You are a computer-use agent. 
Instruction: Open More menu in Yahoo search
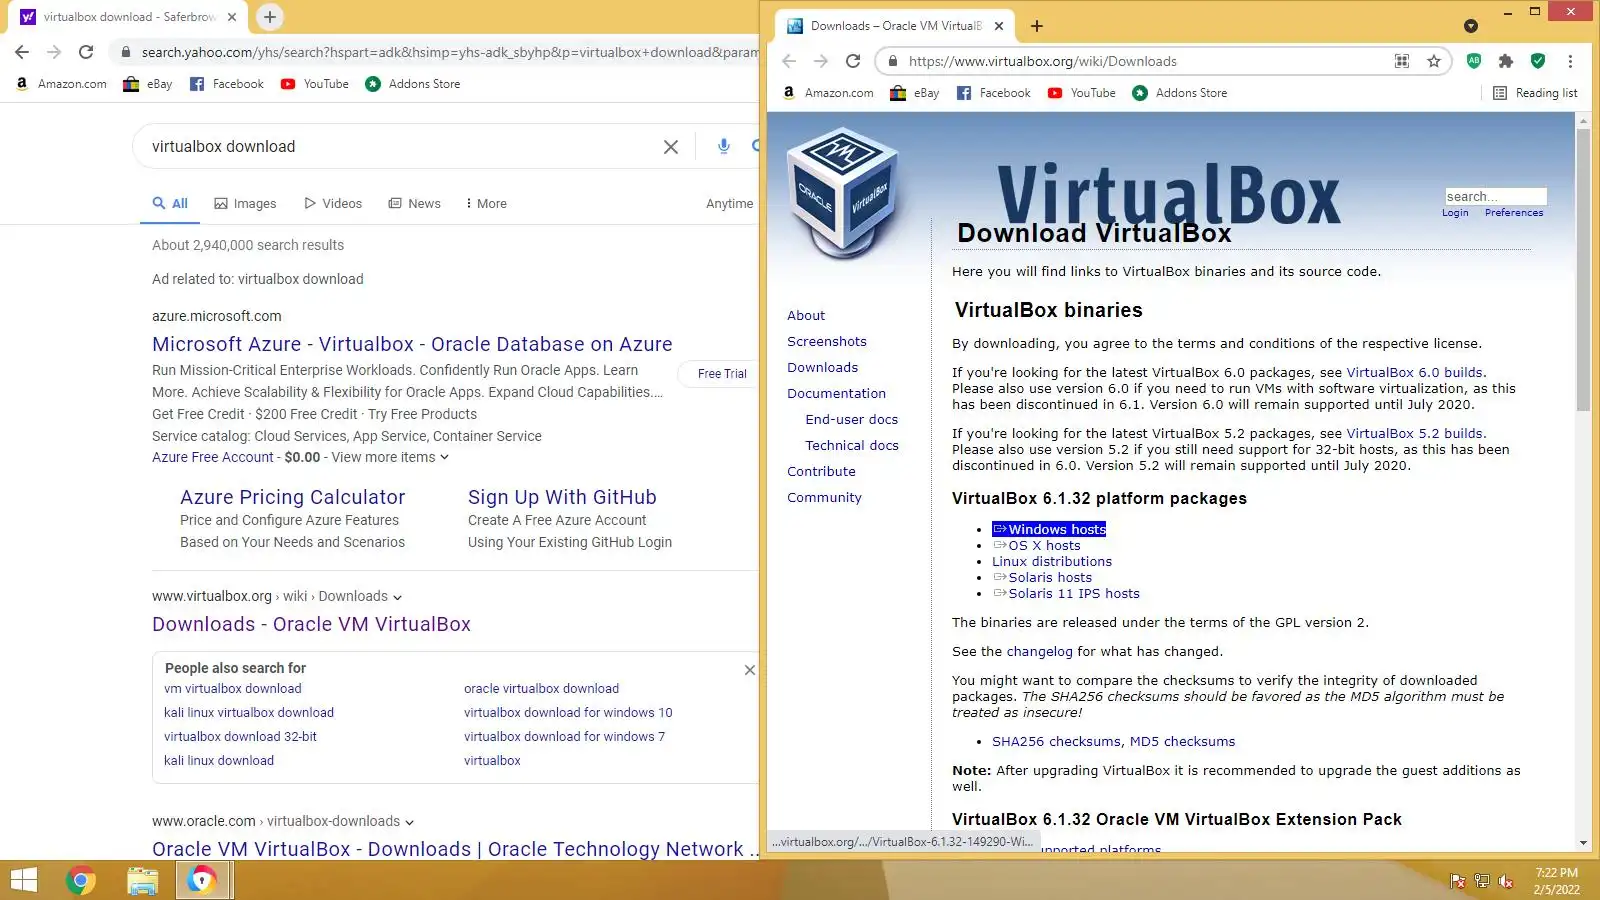[486, 203]
